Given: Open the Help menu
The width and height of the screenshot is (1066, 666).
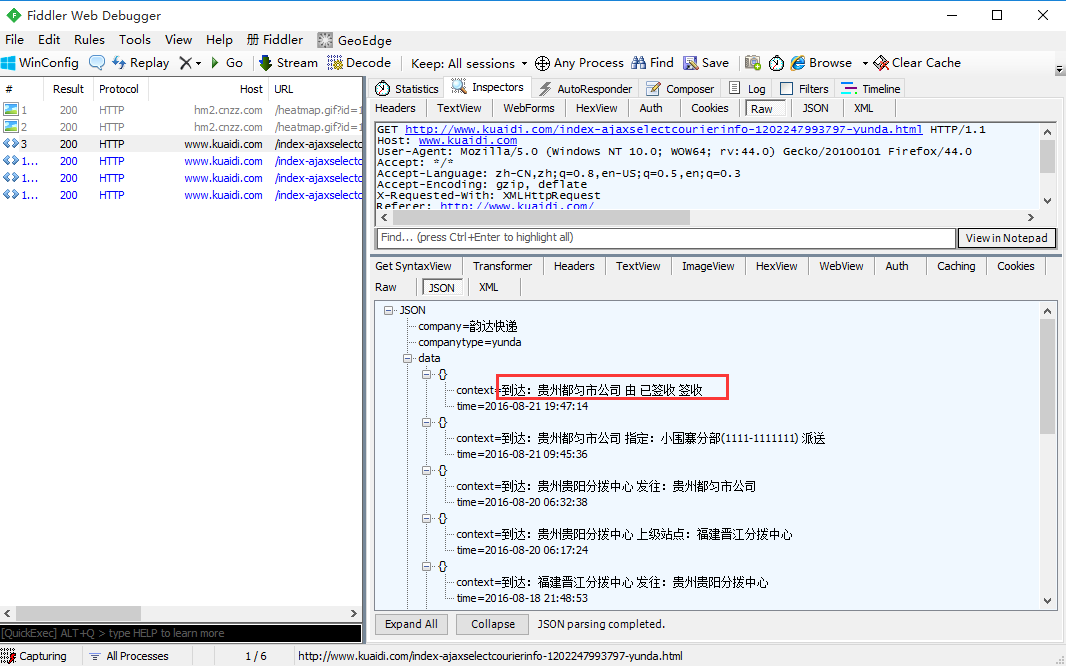Looking at the screenshot, I should tap(219, 40).
